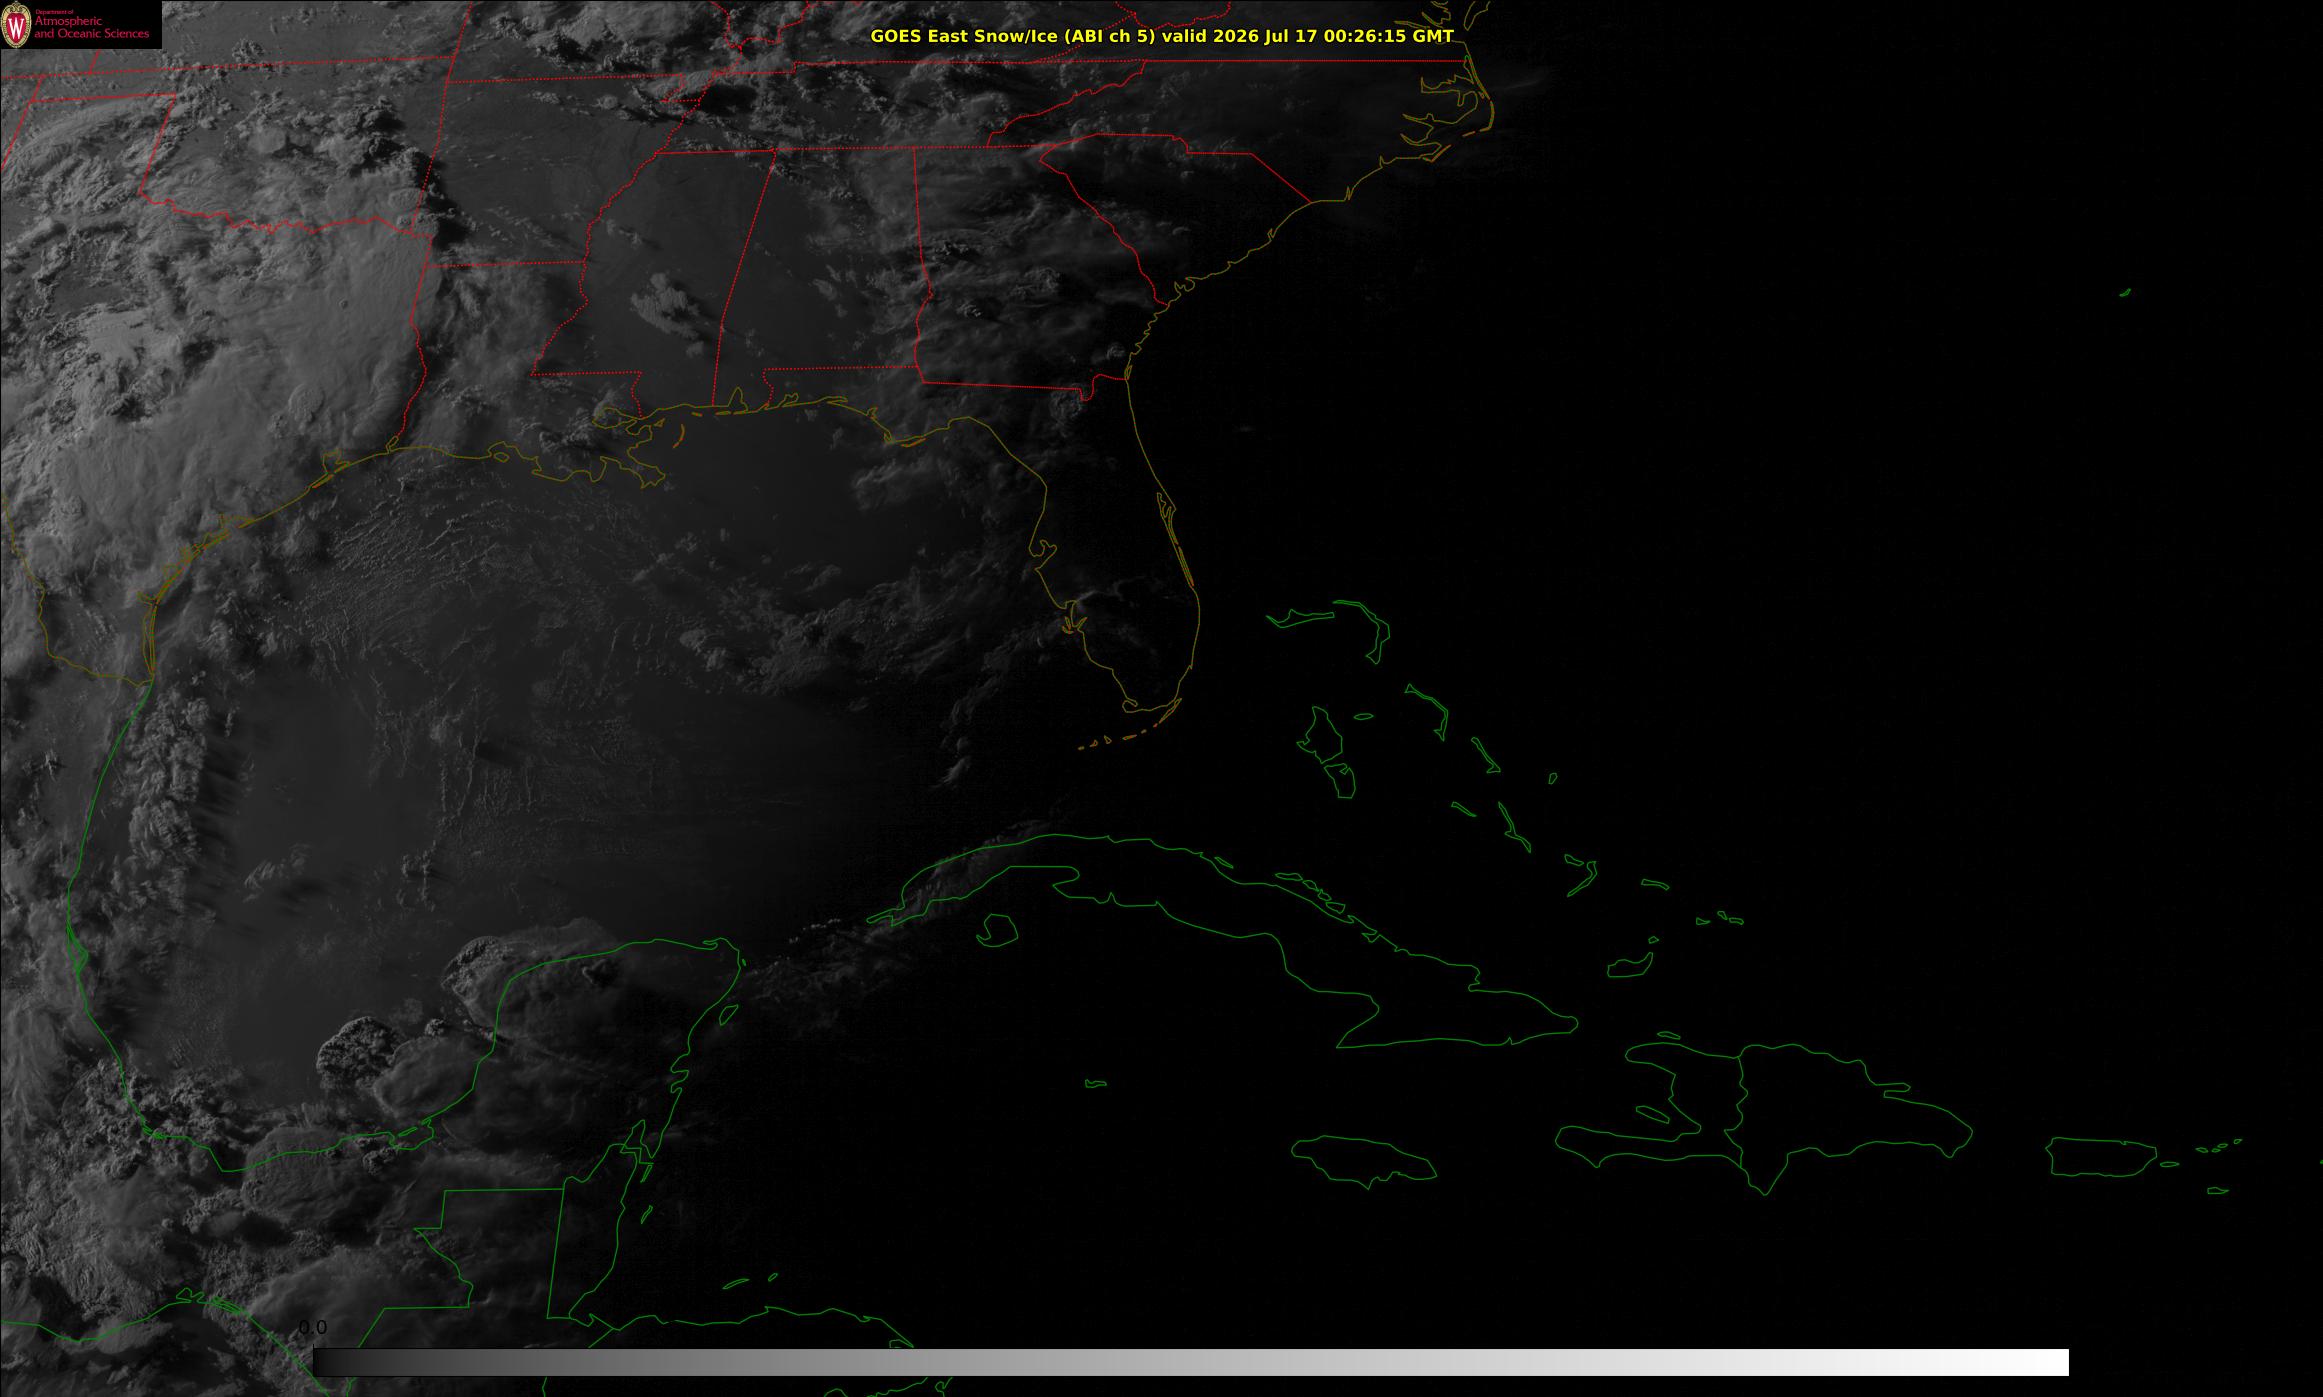Click the red W crest emblem
Screen dimensions: 2323x1397
[x=16, y=28]
